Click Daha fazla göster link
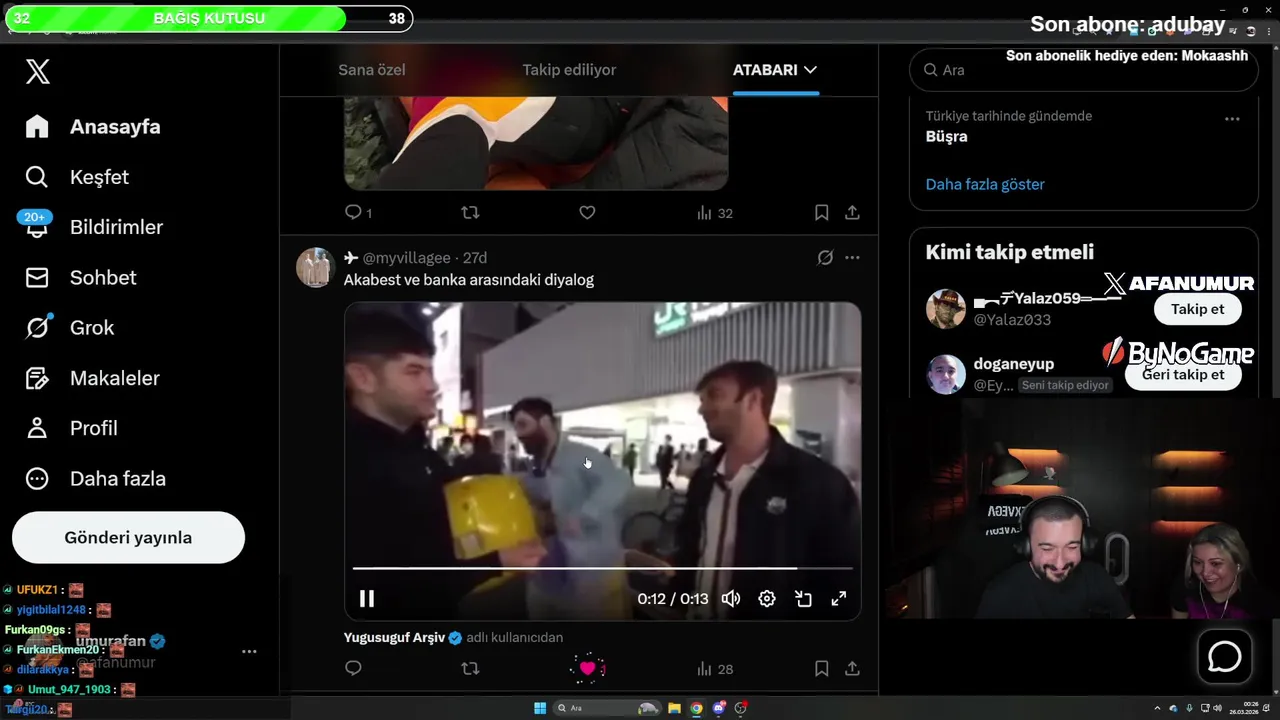 985,184
